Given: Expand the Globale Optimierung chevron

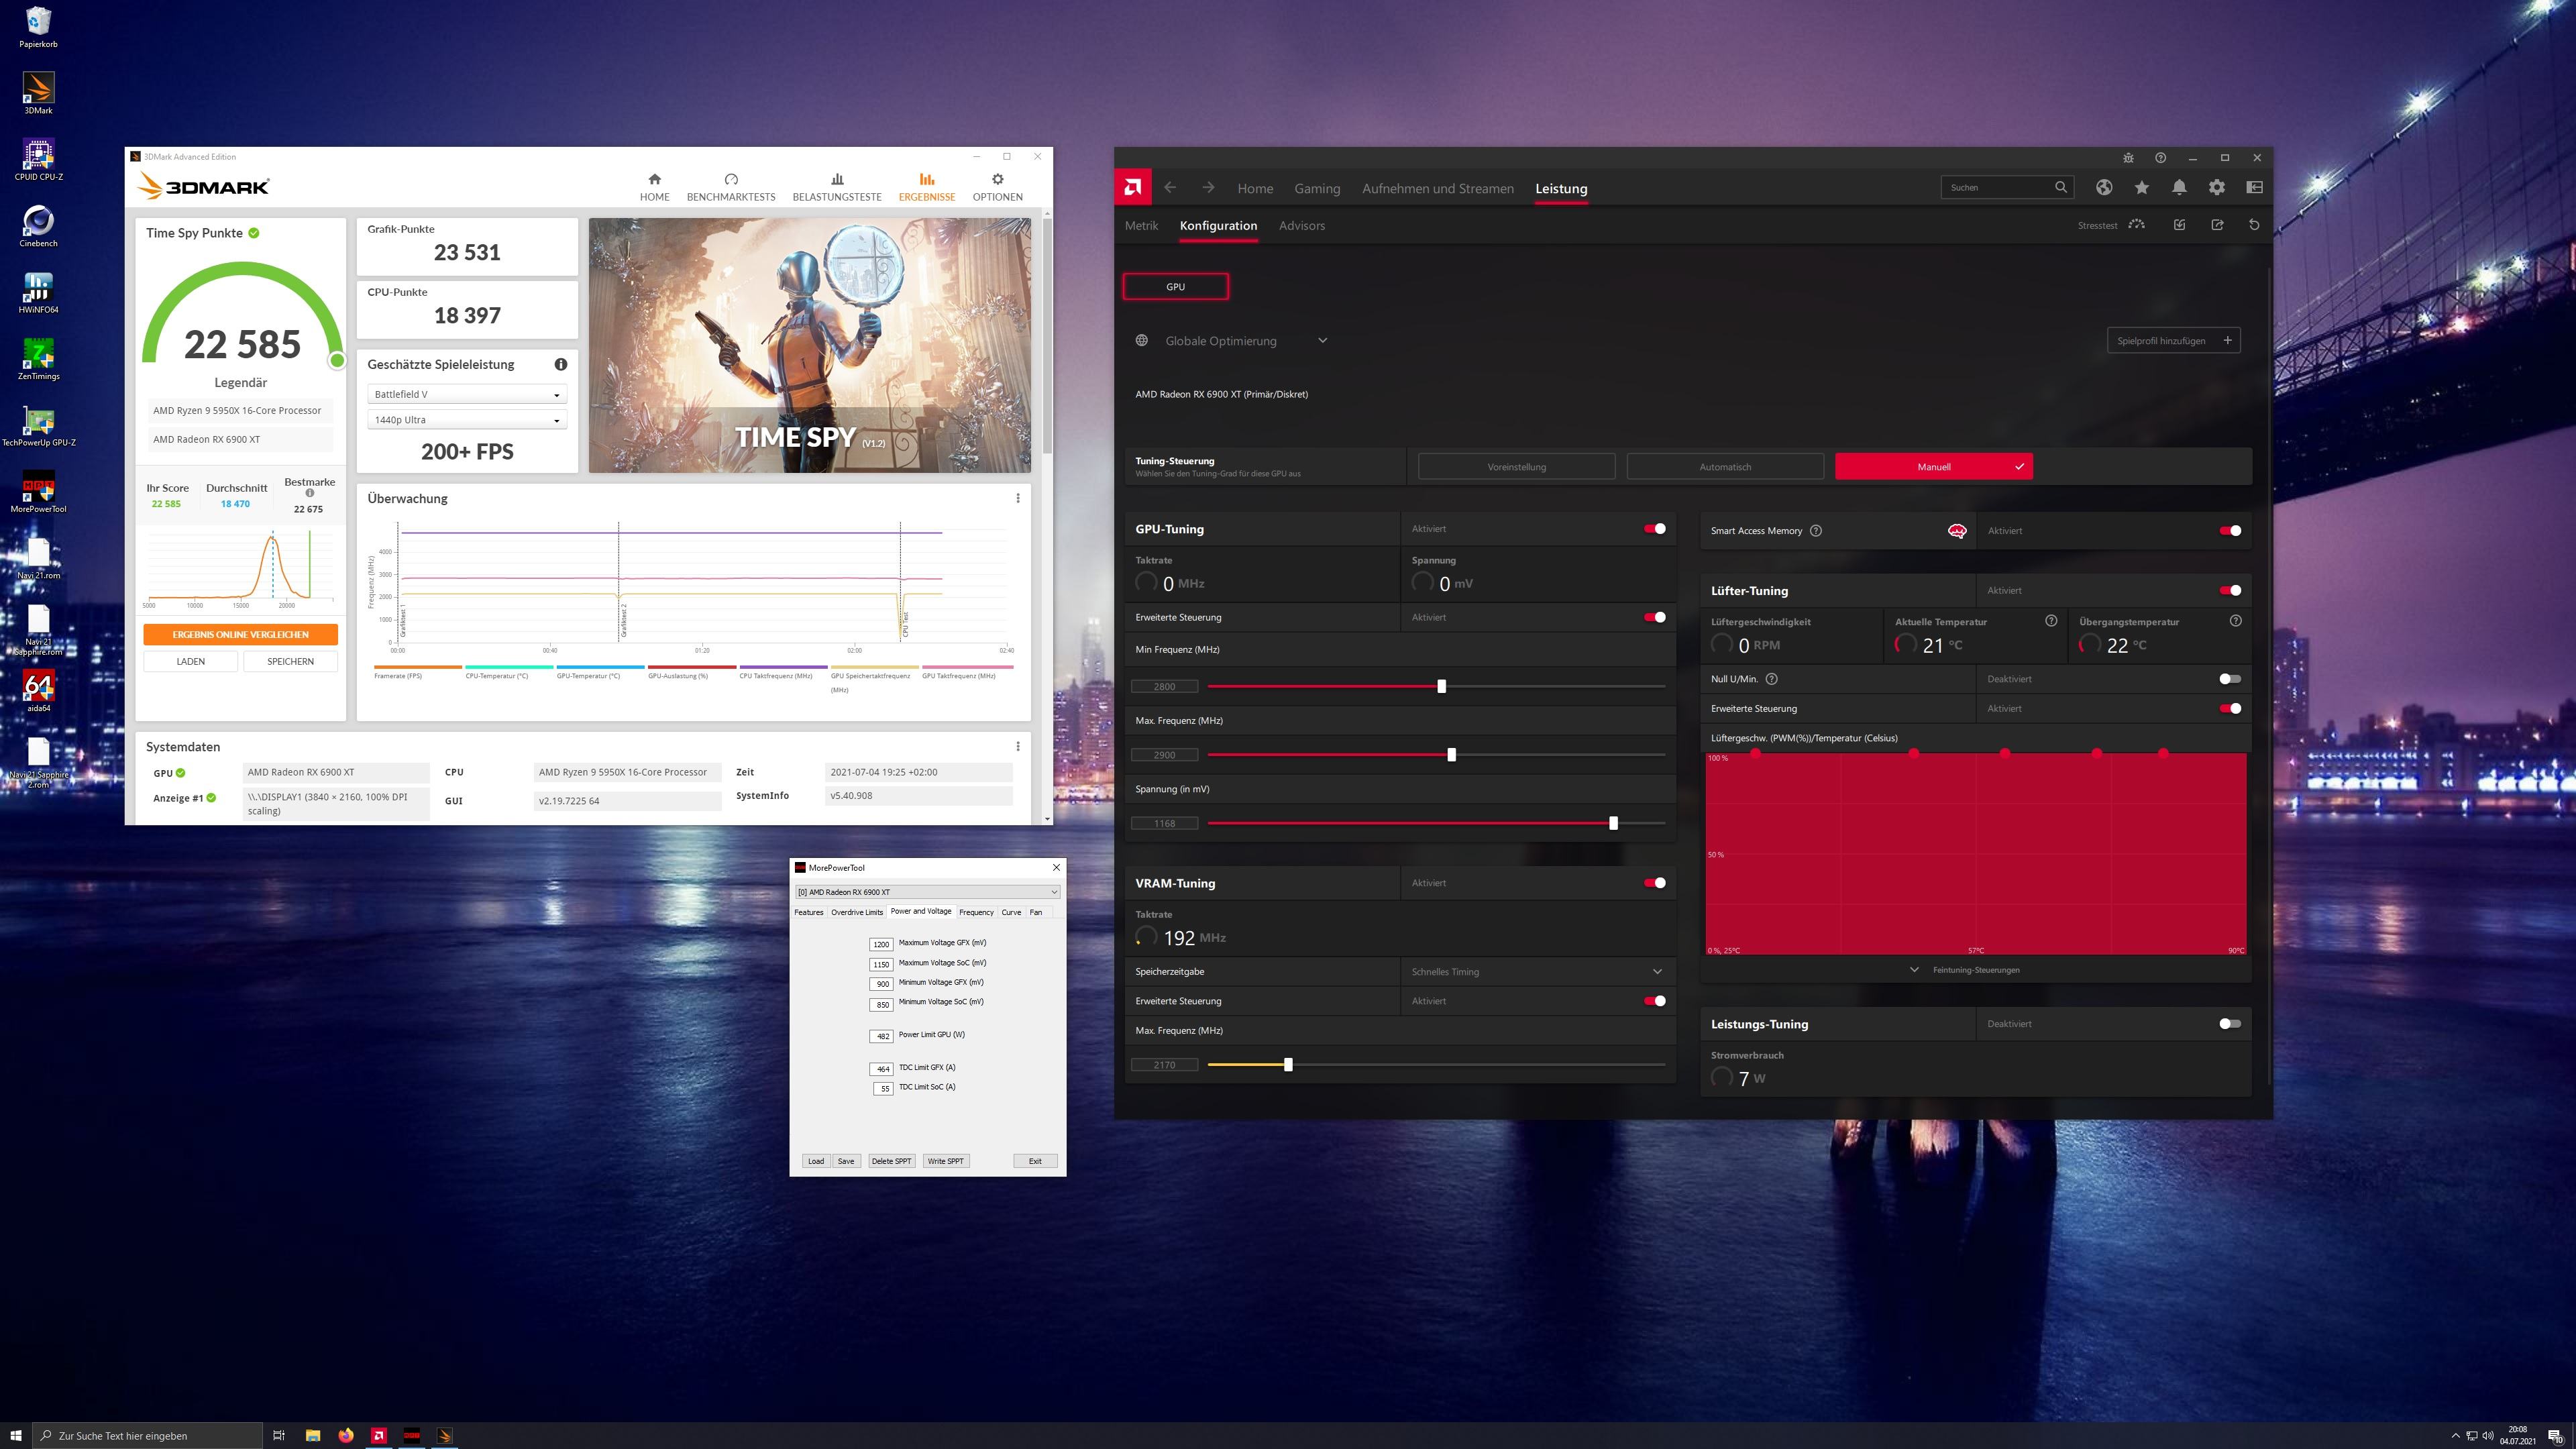Looking at the screenshot, I should click(1322, 341).
